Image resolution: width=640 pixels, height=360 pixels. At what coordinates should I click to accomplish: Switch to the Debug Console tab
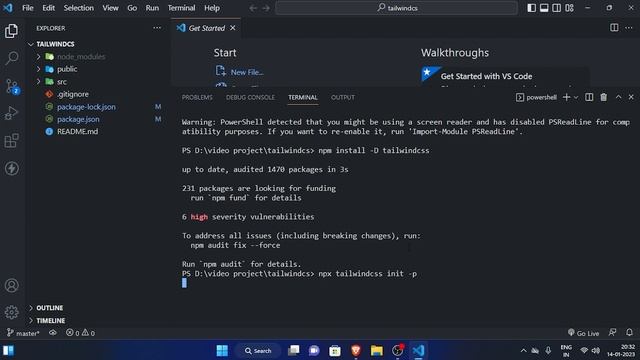250,97
